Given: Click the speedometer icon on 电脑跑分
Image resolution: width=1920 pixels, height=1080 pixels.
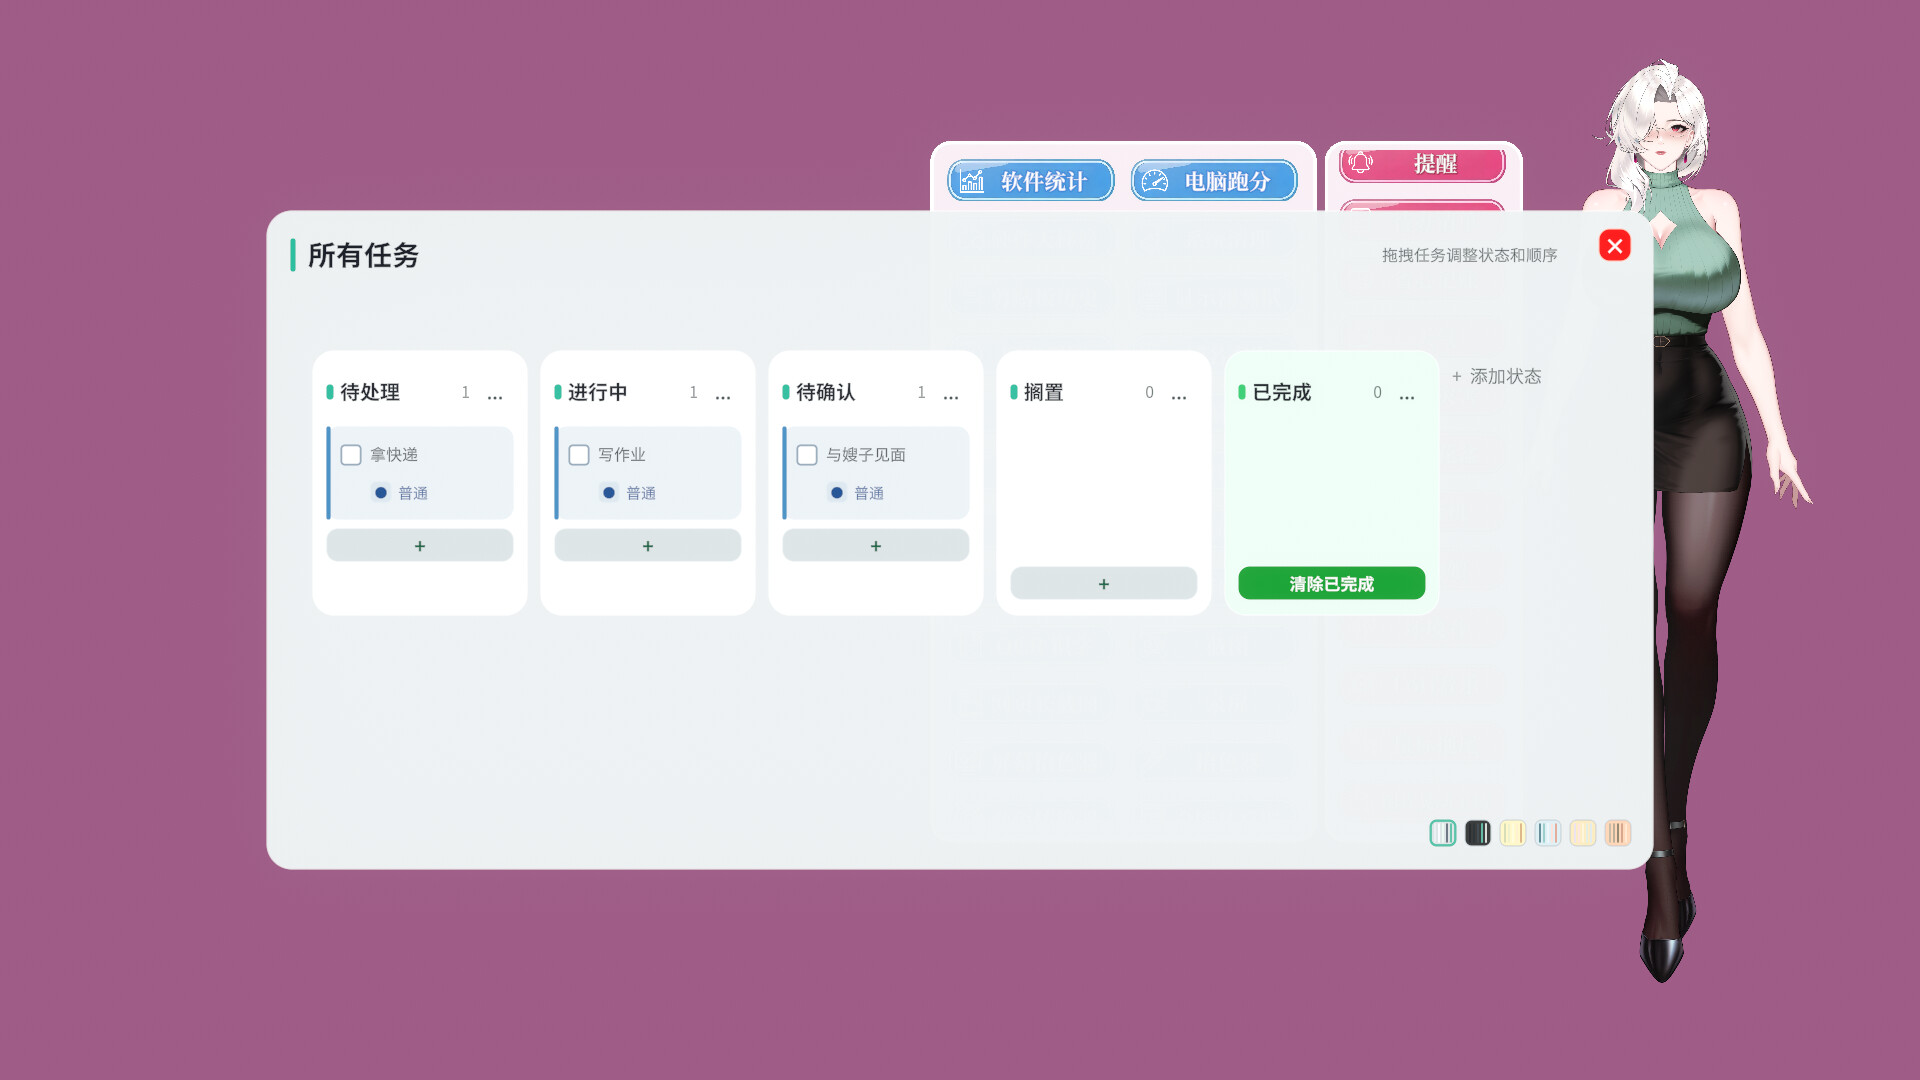Looking at the screenshot, I should tap(1155, 181).
